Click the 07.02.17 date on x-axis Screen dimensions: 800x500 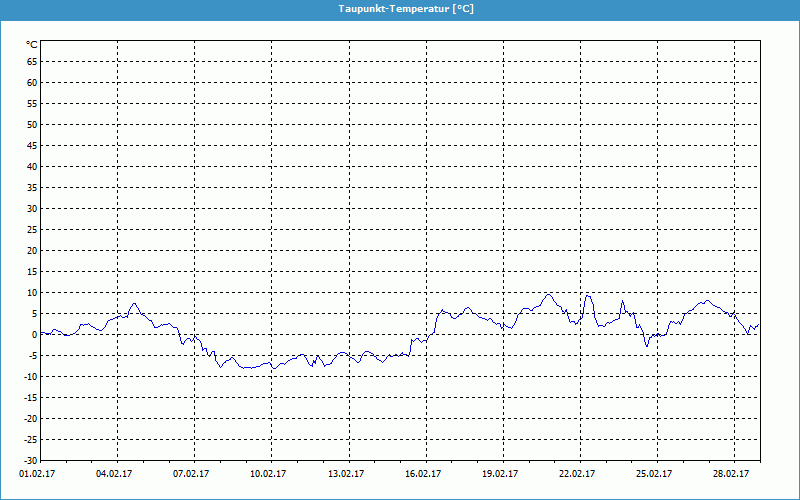tap(190, 475)
